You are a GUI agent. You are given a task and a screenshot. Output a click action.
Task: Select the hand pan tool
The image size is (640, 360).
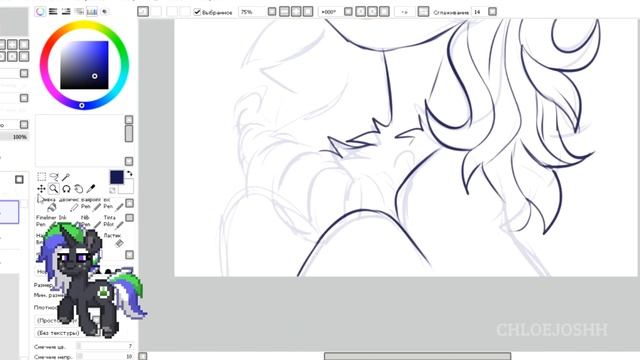pos(78,189)
